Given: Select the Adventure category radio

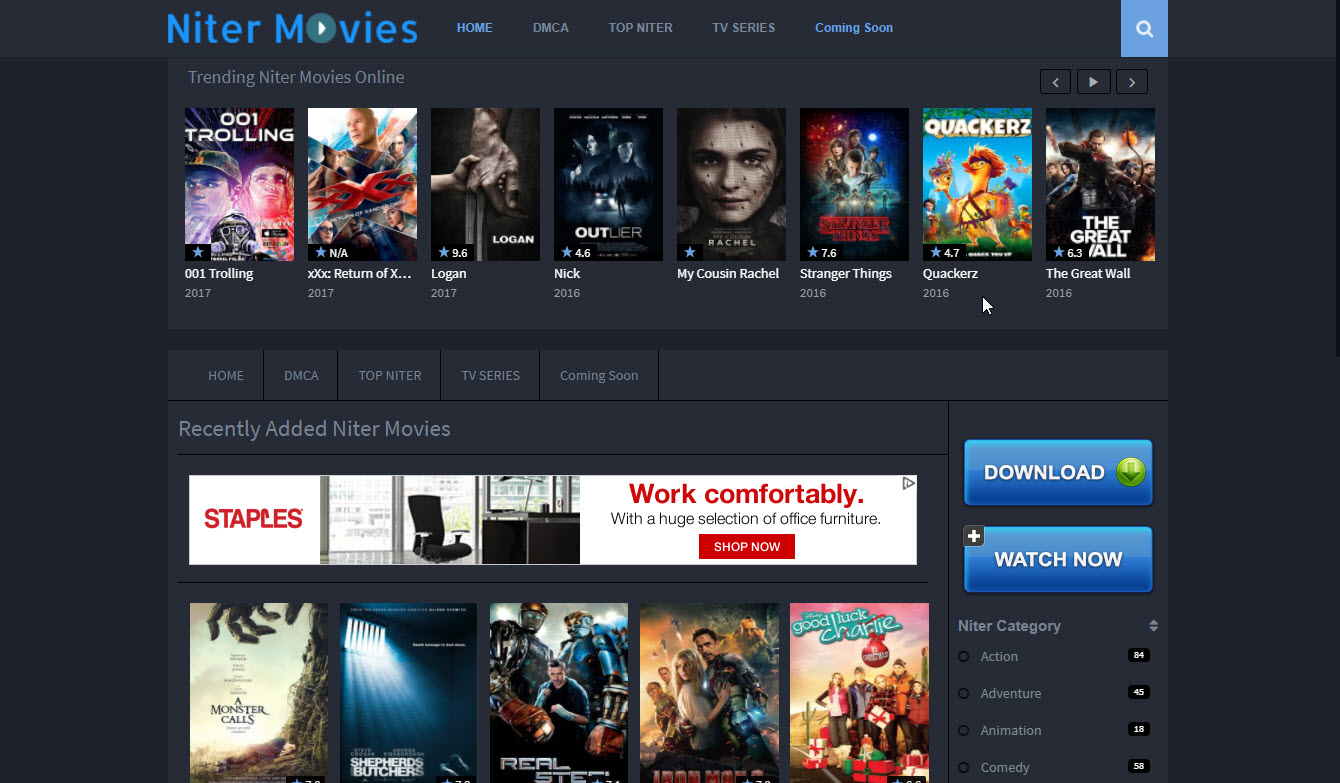Looking at the screenshot, I should 964,694.
